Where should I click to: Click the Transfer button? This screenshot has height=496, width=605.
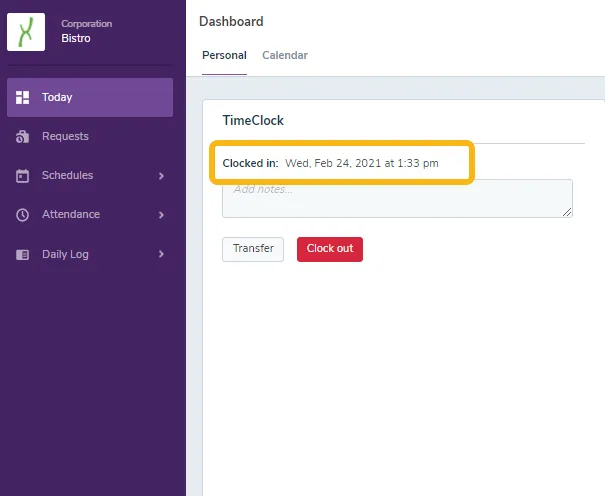tap(253, 249)
